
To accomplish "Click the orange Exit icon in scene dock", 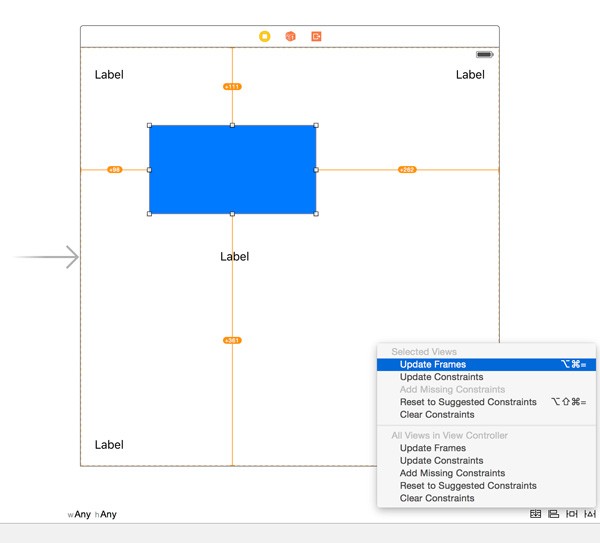I will tap(316, 36).
